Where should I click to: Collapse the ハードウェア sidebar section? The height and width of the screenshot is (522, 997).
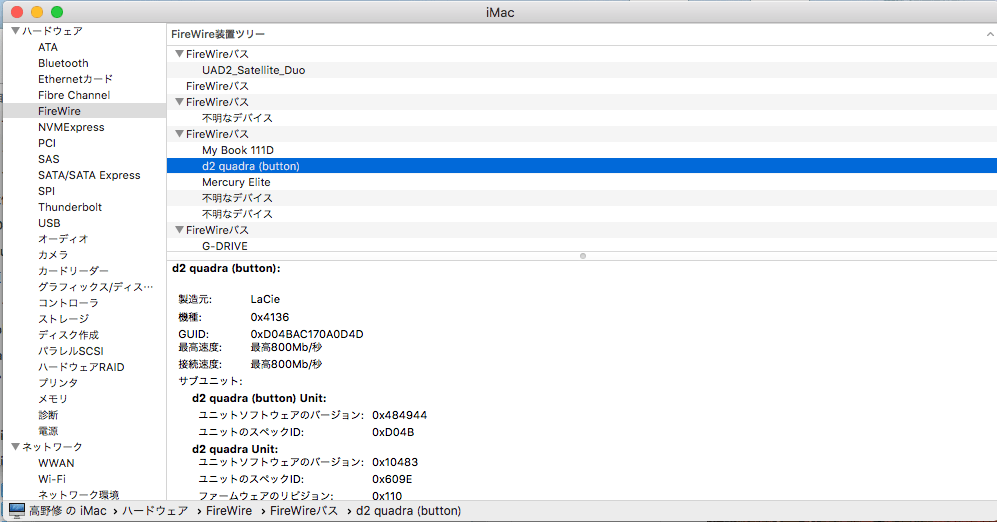(15, 31)
